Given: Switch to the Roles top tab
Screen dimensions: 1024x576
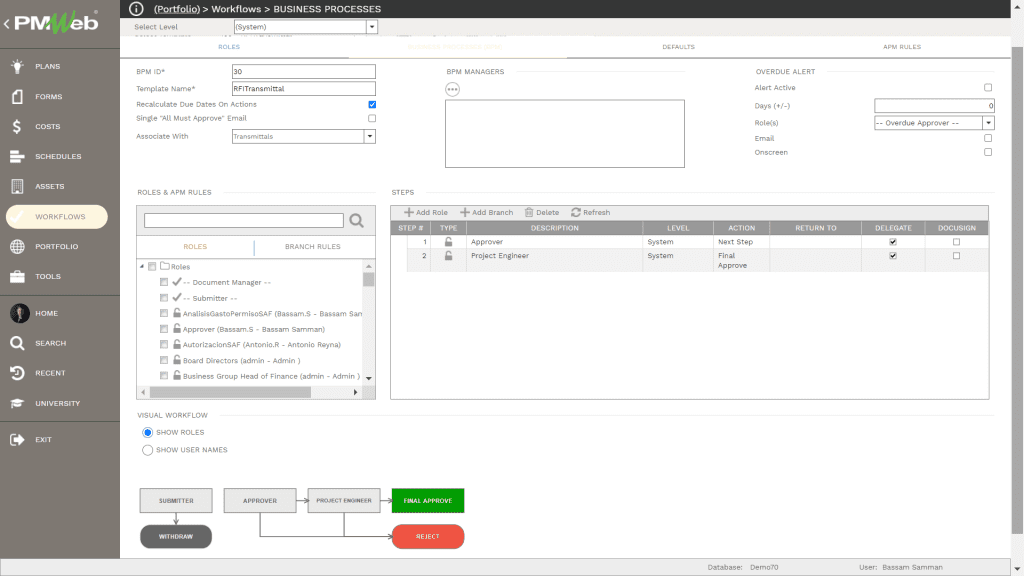Looking at the screenshot, I should tap(229, 47).
